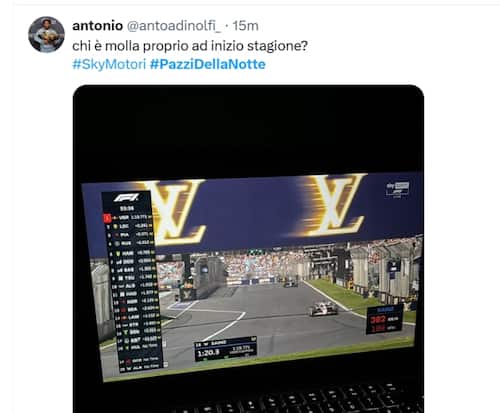Open the 15m timestamp link
Screen dimensions: 500x413
coord(245,26)
